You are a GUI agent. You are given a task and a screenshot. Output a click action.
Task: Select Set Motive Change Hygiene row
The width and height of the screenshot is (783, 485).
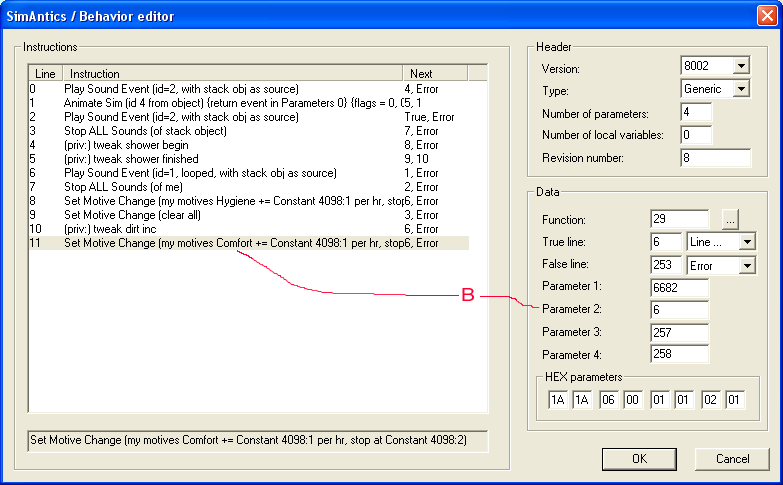click(249, 201)
